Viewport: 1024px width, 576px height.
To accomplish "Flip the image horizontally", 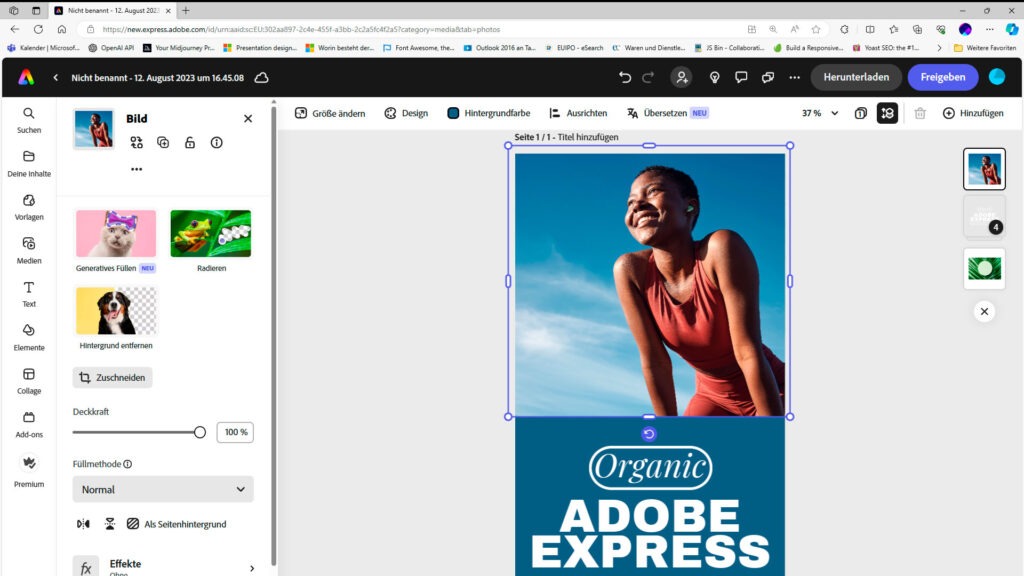I will click(x=83, y=524).
